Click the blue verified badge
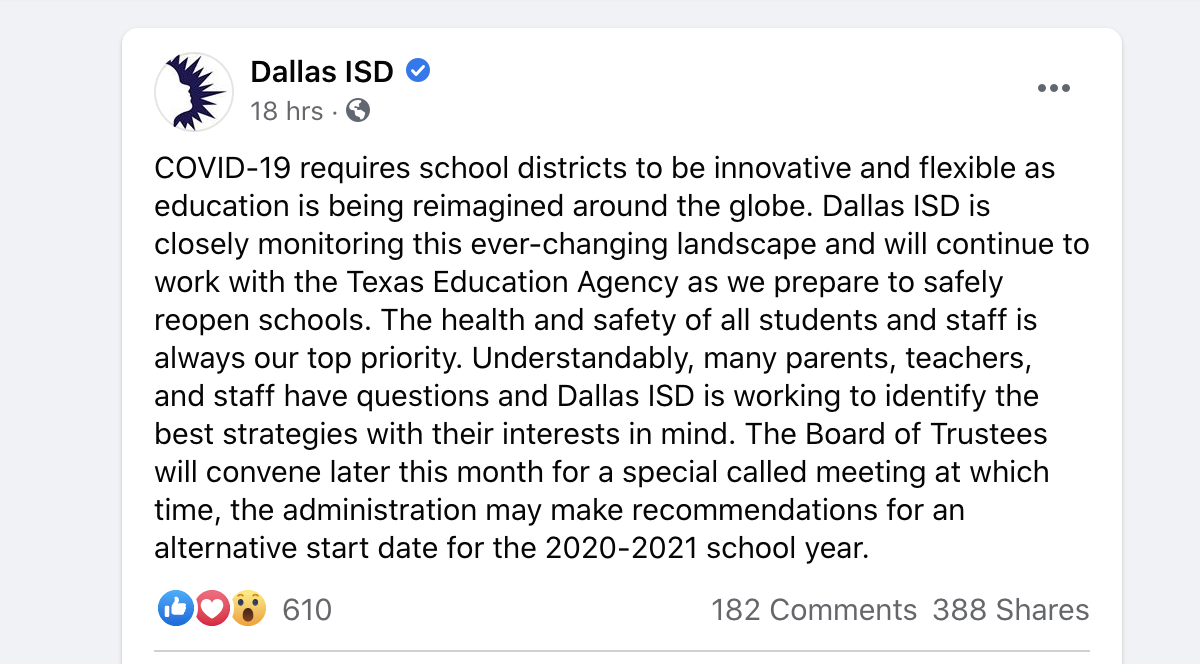 pos(418,71)
